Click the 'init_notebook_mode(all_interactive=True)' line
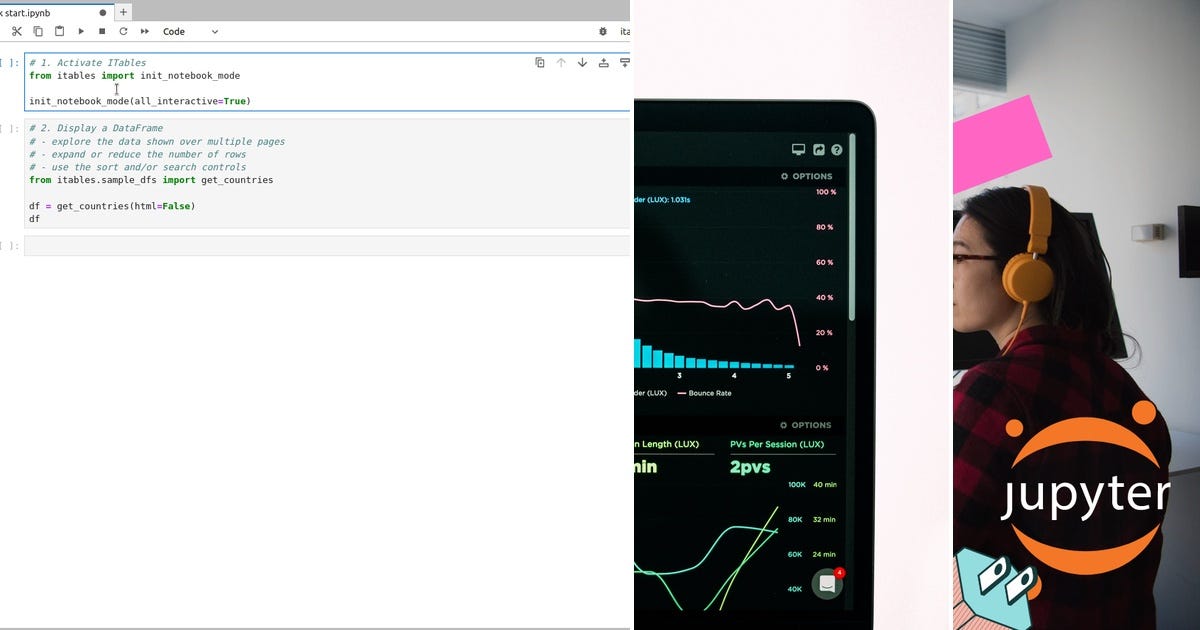Image resolution: width=1200 pixels, height=630 pixels. [x=140, y=101]
